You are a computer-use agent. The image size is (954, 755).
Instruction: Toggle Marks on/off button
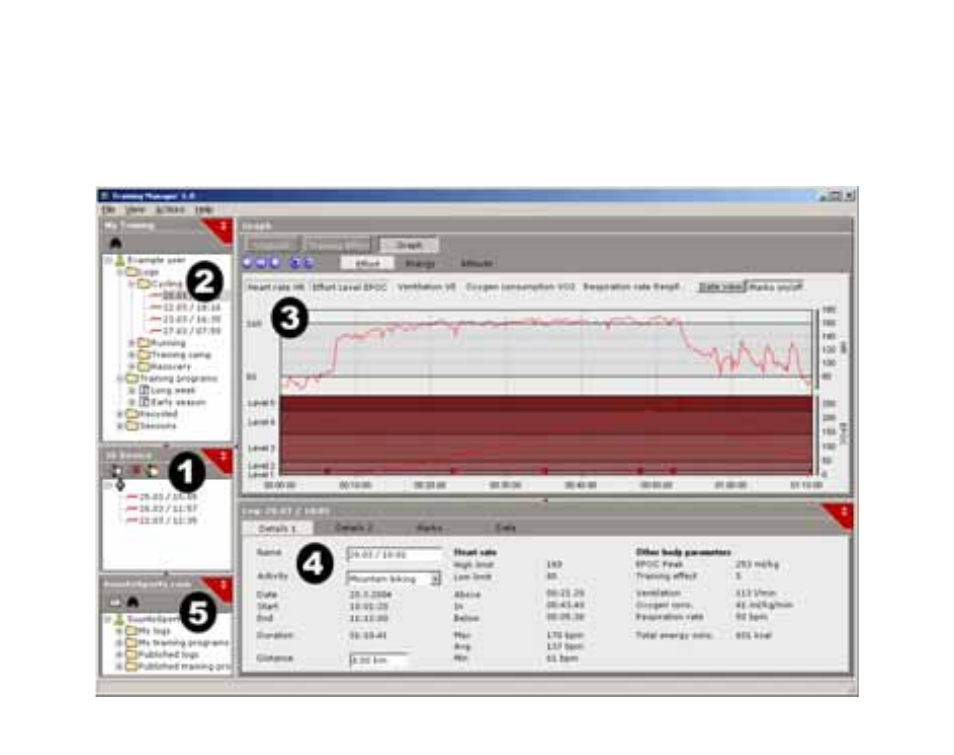pos(775,287)
